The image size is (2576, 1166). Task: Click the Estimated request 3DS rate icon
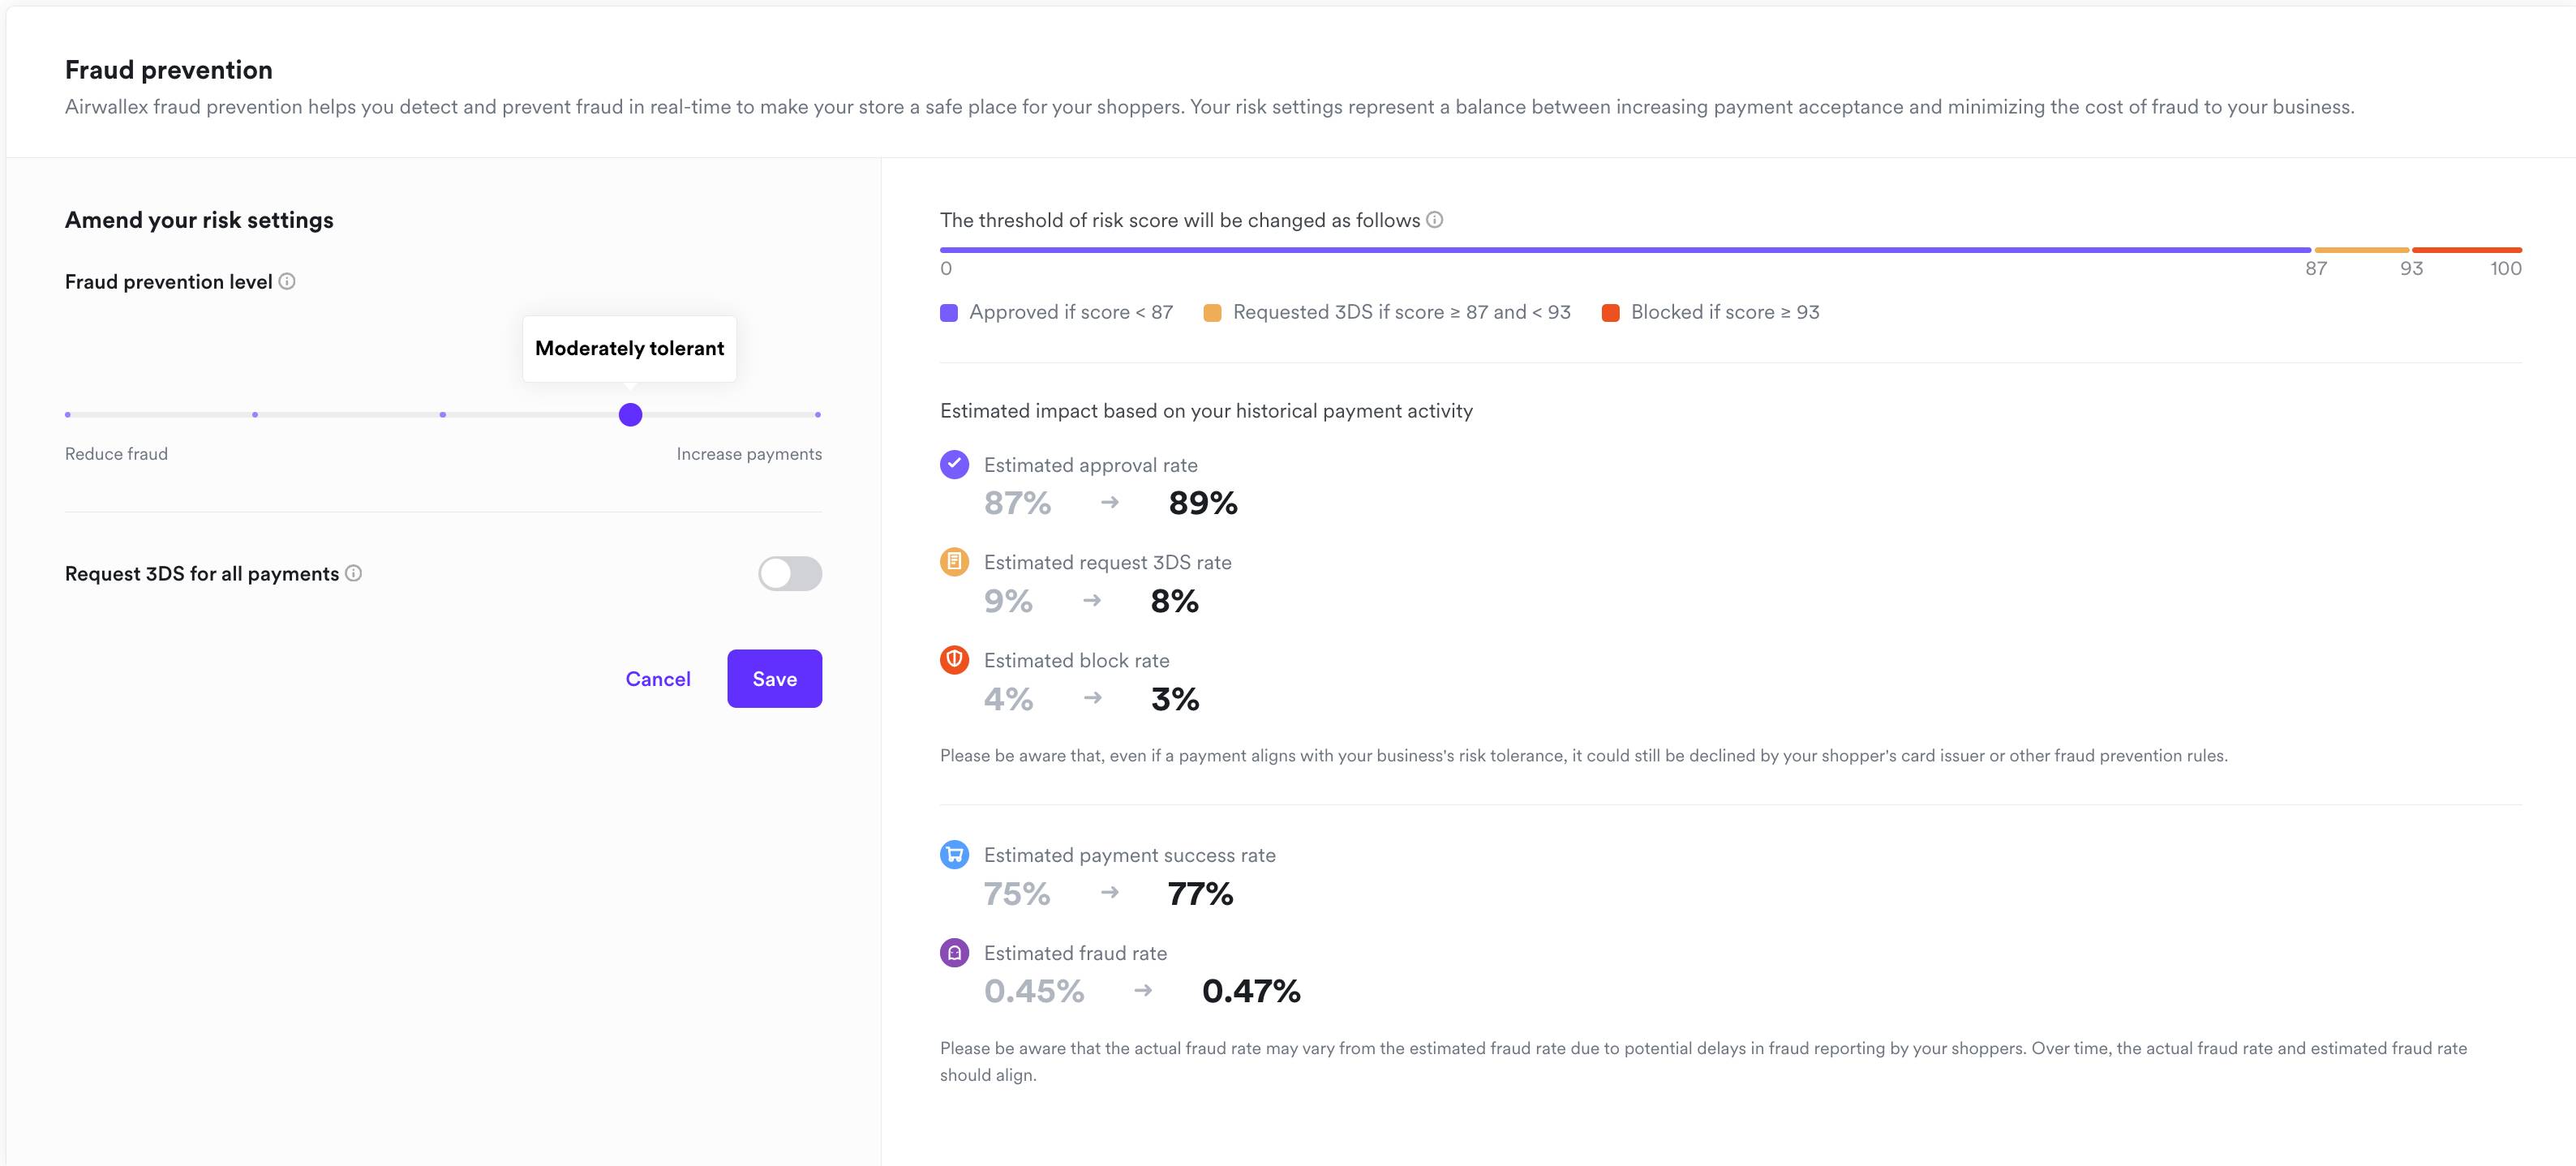coord(954,562)
